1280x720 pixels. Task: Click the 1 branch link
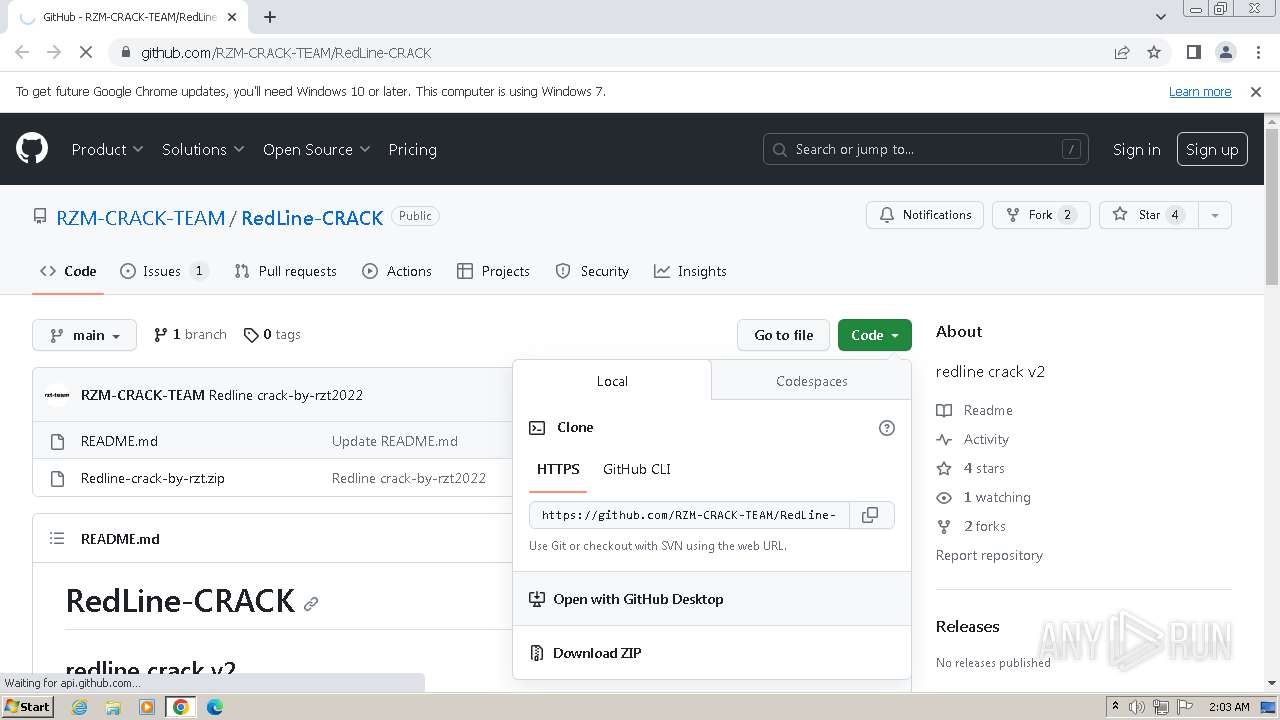(190, 335)
